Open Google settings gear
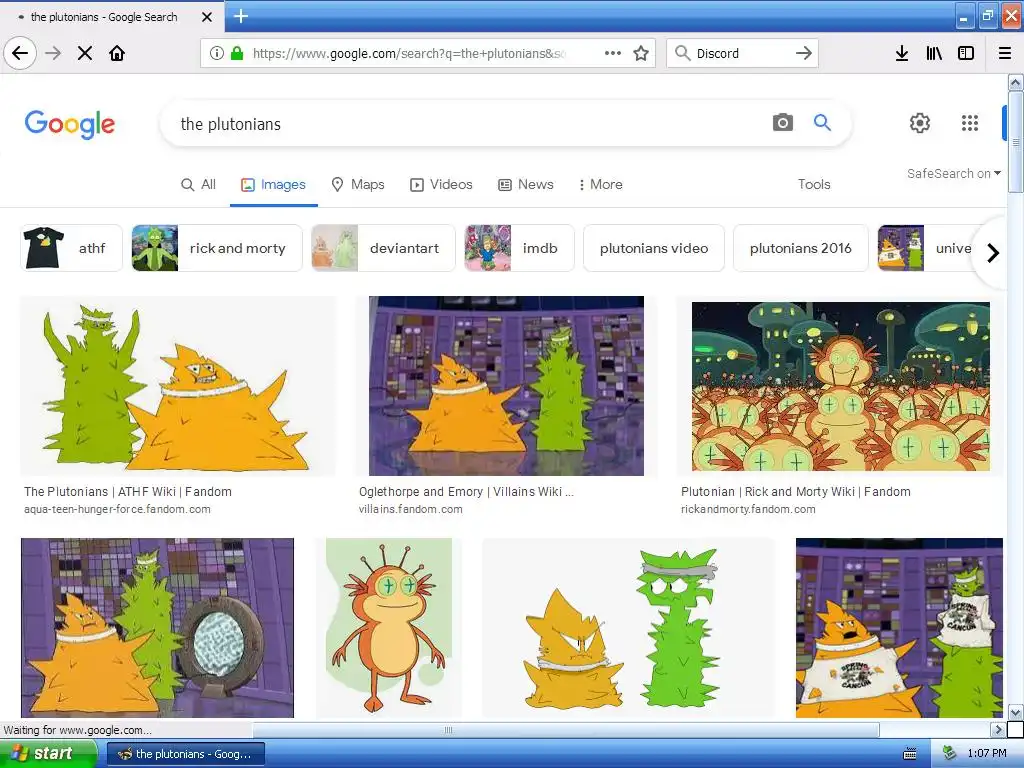This screenshot has height=768, width=1024. pos(920,123)
